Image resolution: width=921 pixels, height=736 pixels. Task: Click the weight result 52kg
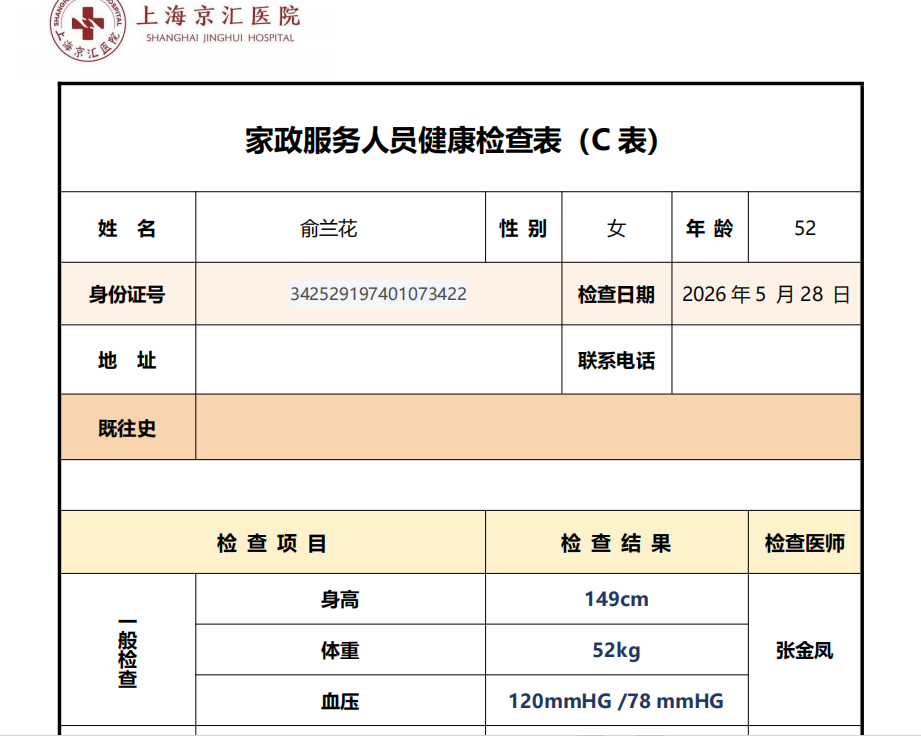tap(617, 650)
